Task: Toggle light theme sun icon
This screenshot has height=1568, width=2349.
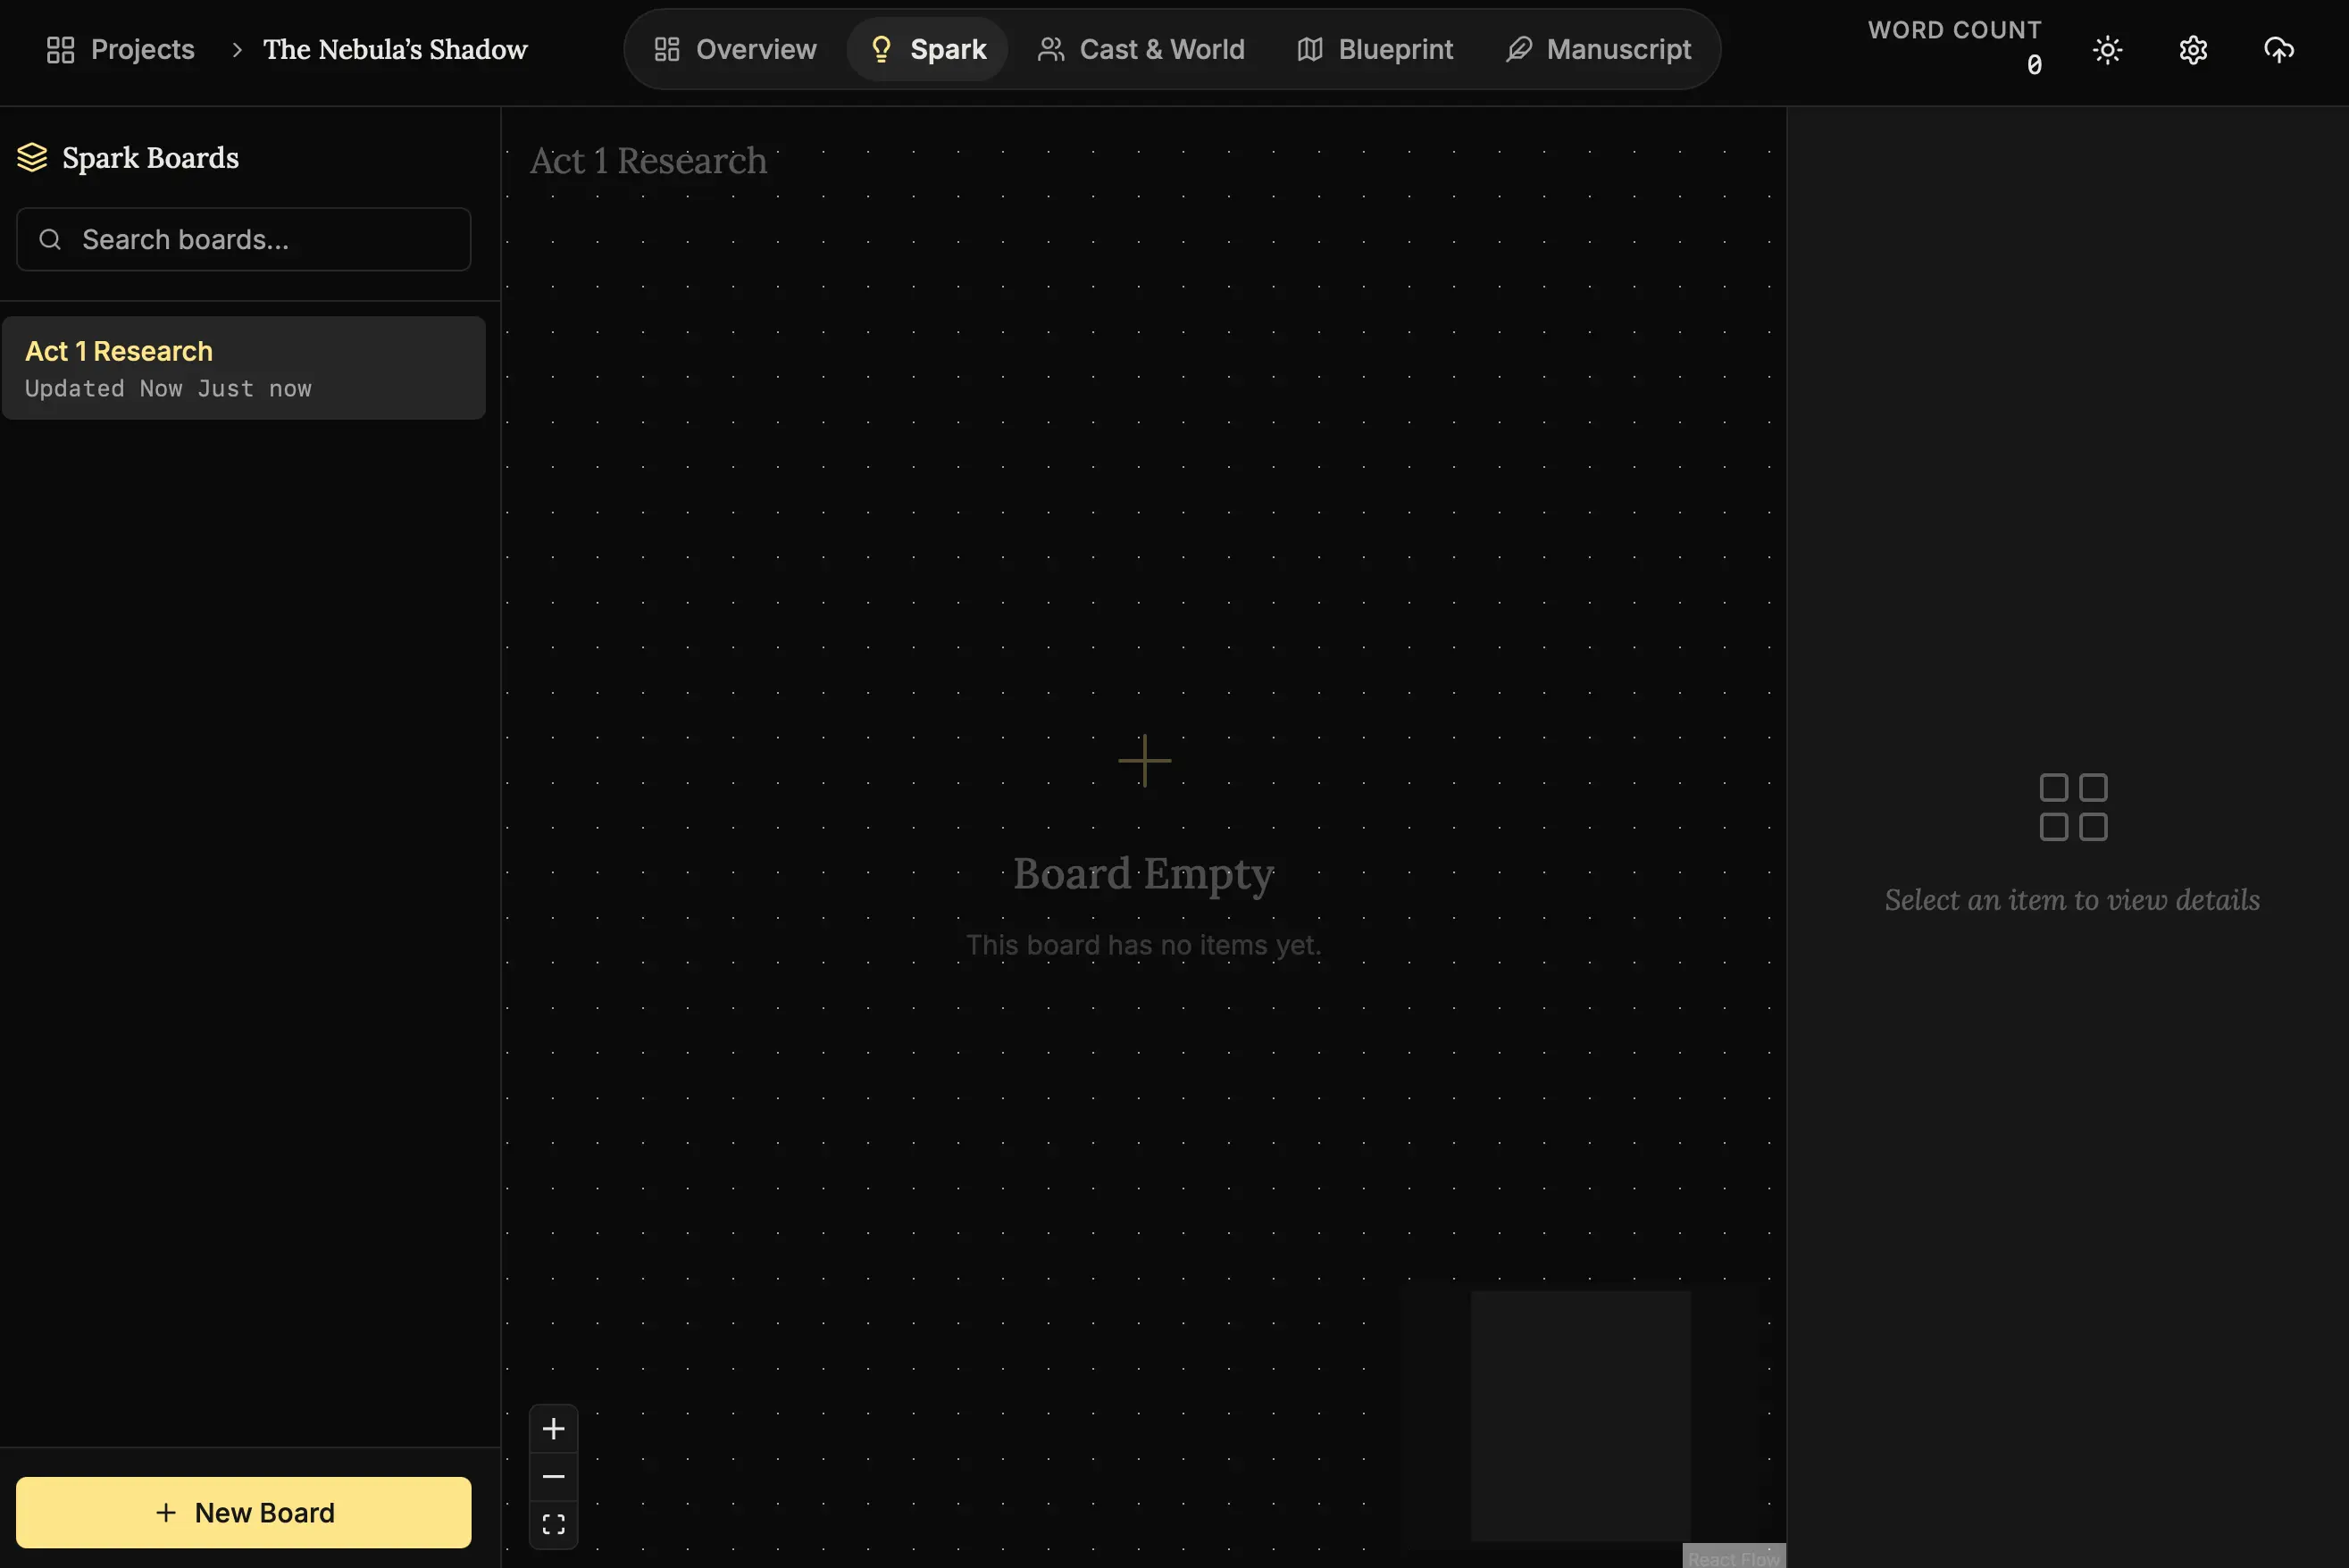Action: [x=2107, y=50]
